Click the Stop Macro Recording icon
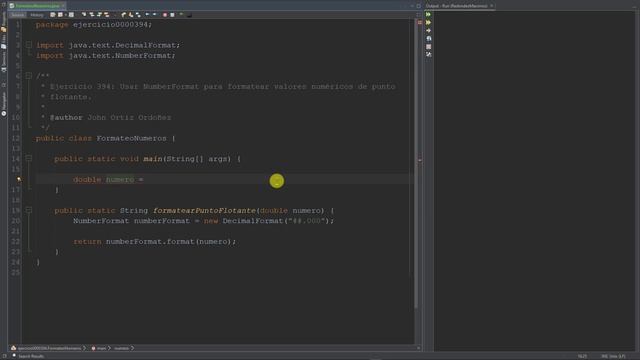640x360 pixels. [172, 15]
